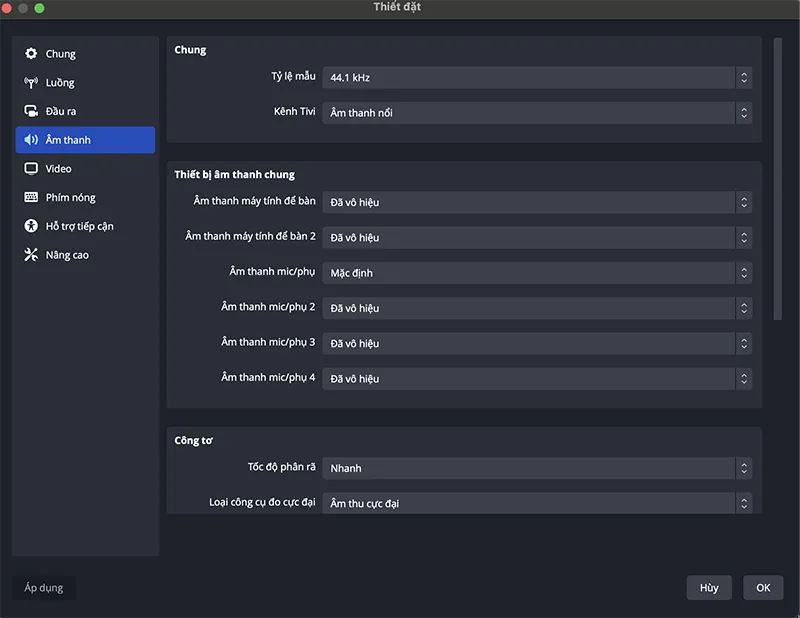Expand the Tốc độ phân rã dropdown

[536, 468]
